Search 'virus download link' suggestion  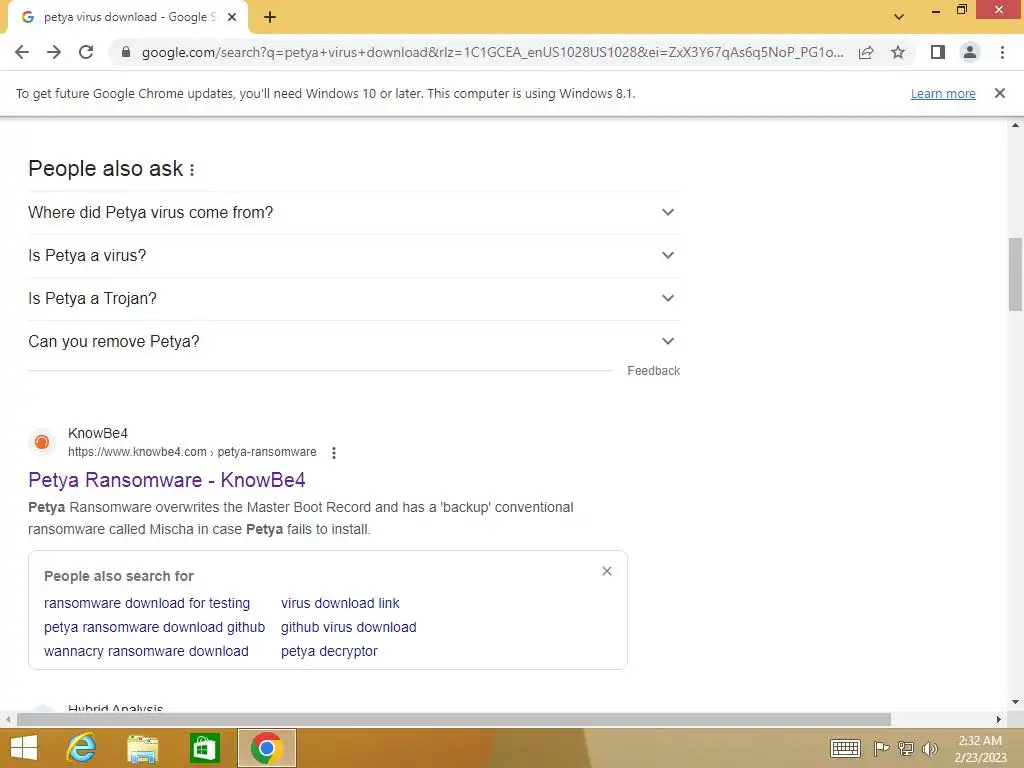340,603
